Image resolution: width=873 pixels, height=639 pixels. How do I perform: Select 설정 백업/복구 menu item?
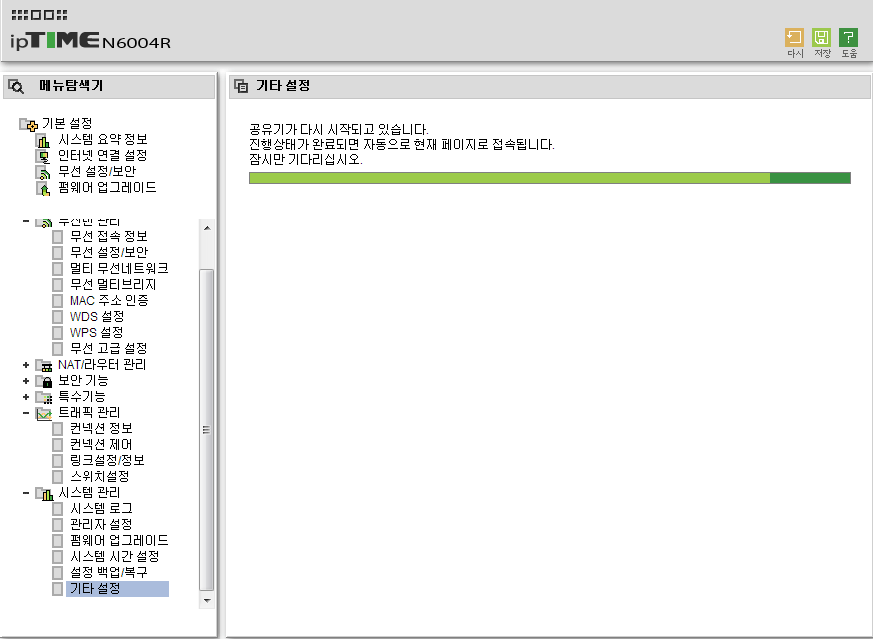pos(109,572)
